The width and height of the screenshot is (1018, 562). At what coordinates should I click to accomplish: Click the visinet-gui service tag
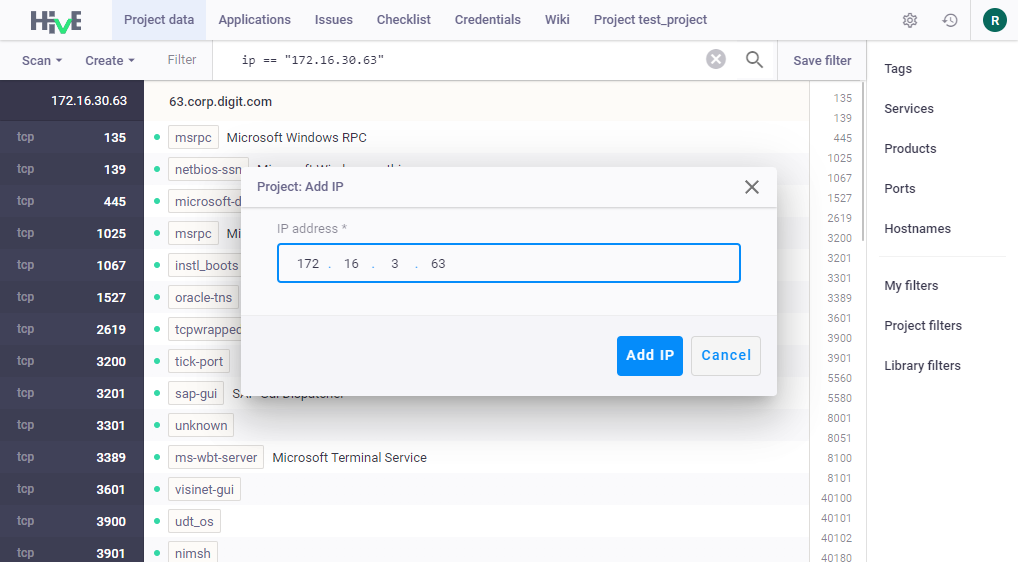coord(204,489)
